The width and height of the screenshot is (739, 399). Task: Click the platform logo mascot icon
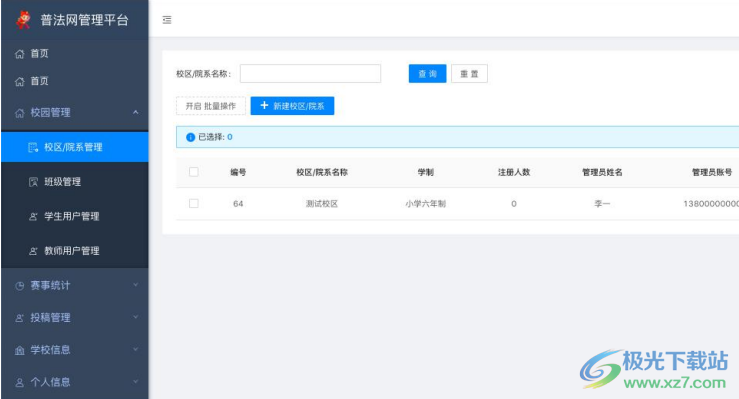[23, 20]
